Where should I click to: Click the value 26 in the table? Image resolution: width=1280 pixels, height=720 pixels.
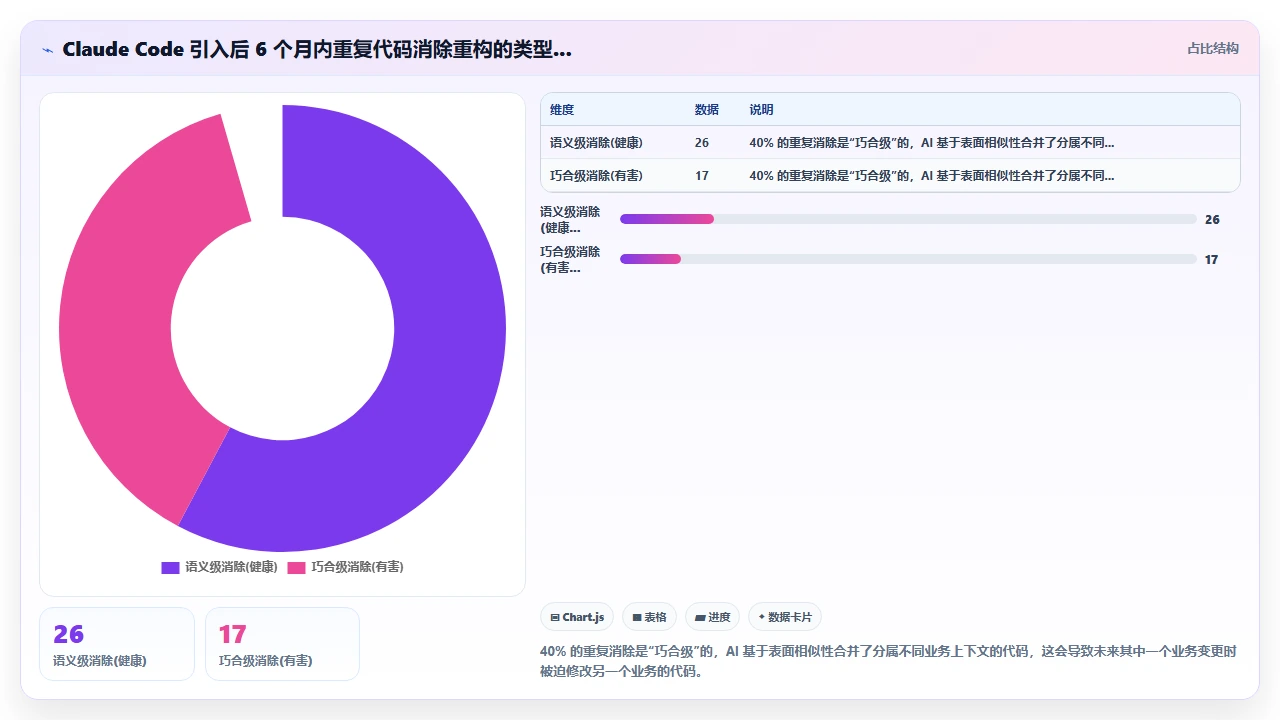[702, 143]
